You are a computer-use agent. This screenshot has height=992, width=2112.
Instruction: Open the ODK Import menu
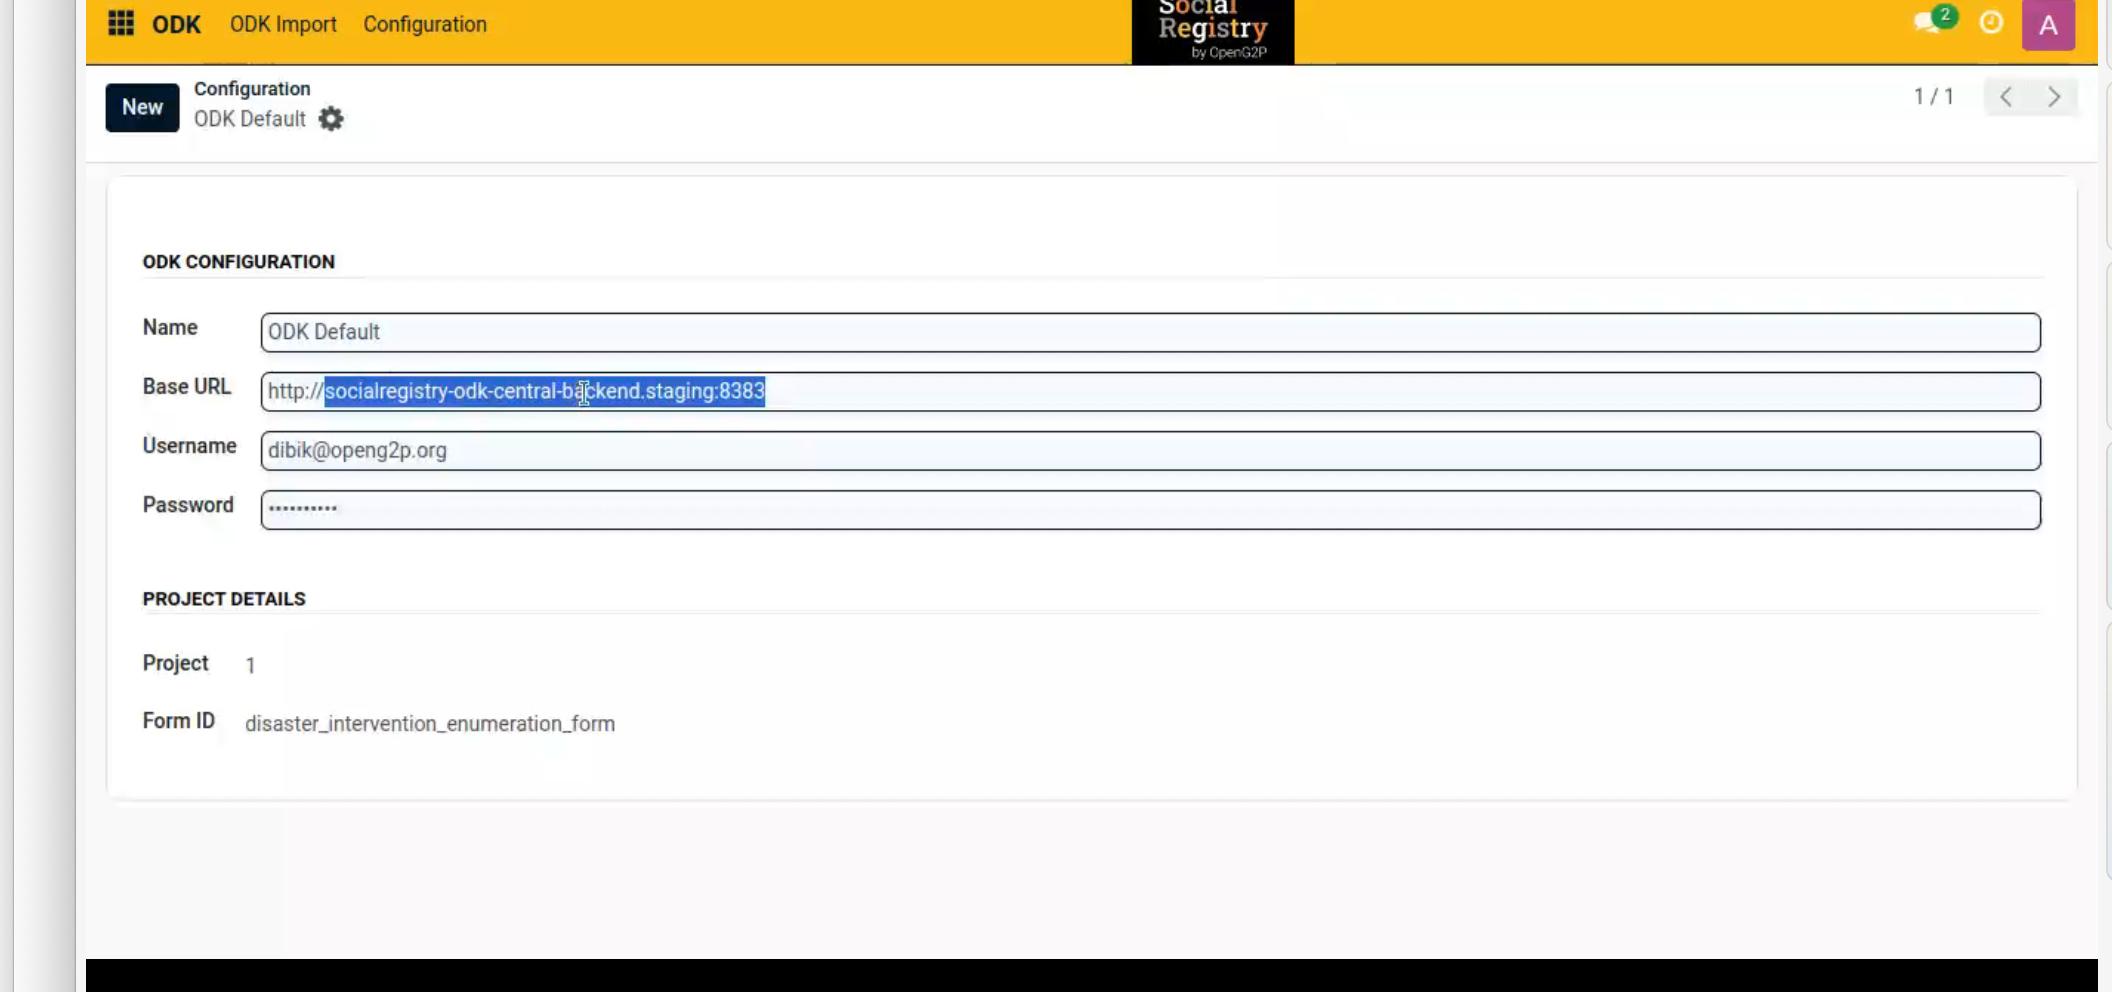283,24
